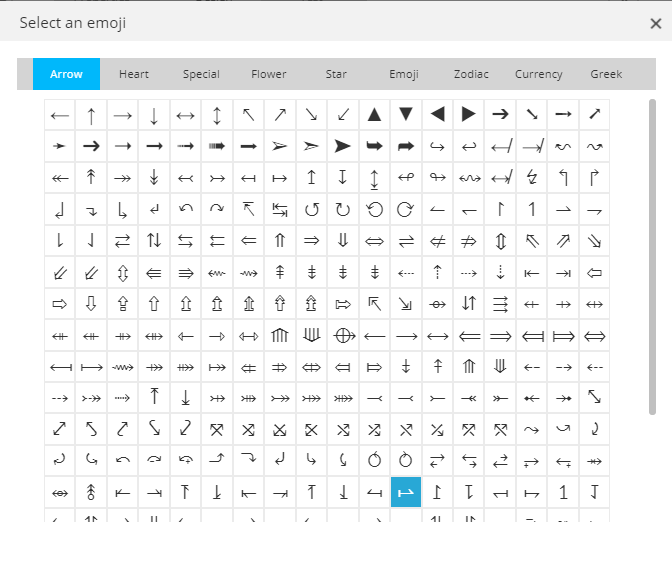Pick the up-down arrow in the first row
The width and height of the screenshot is (672, 579).
coord(217,115)
